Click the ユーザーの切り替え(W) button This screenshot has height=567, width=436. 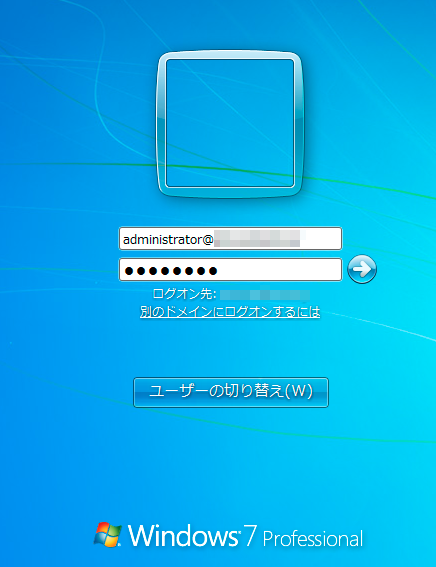pyautogui.click(x=231, y=392)
